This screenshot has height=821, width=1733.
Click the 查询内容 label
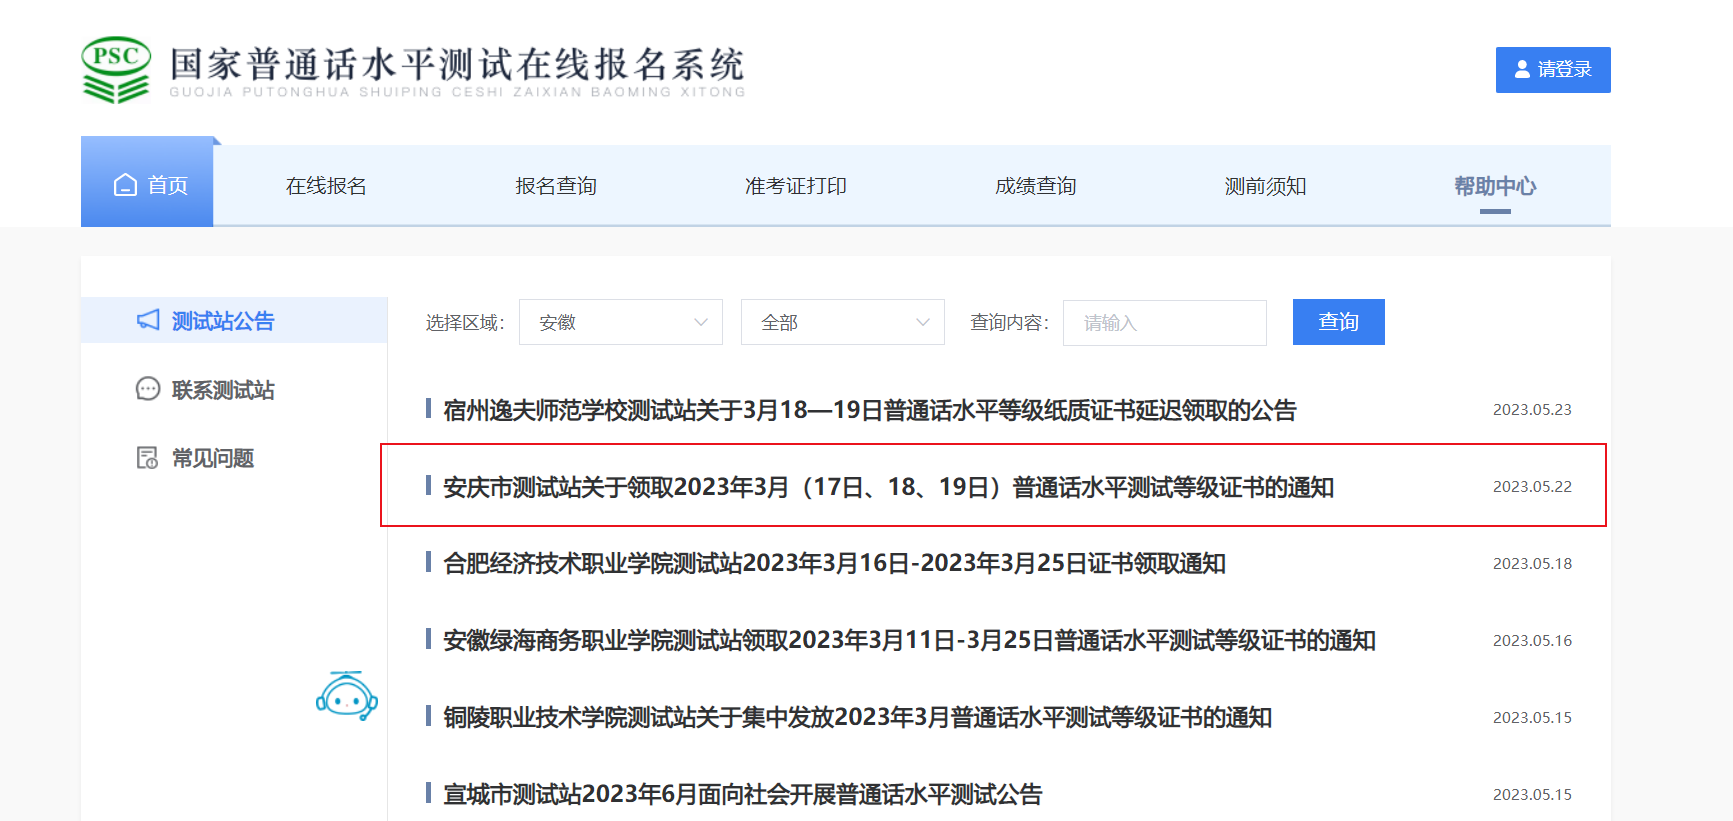click(1009, 322)
